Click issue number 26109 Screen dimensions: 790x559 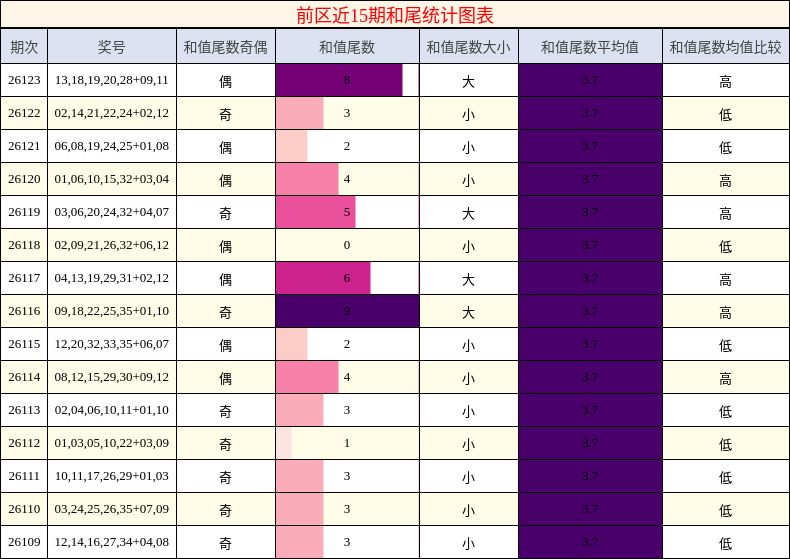tap(24, 542)
